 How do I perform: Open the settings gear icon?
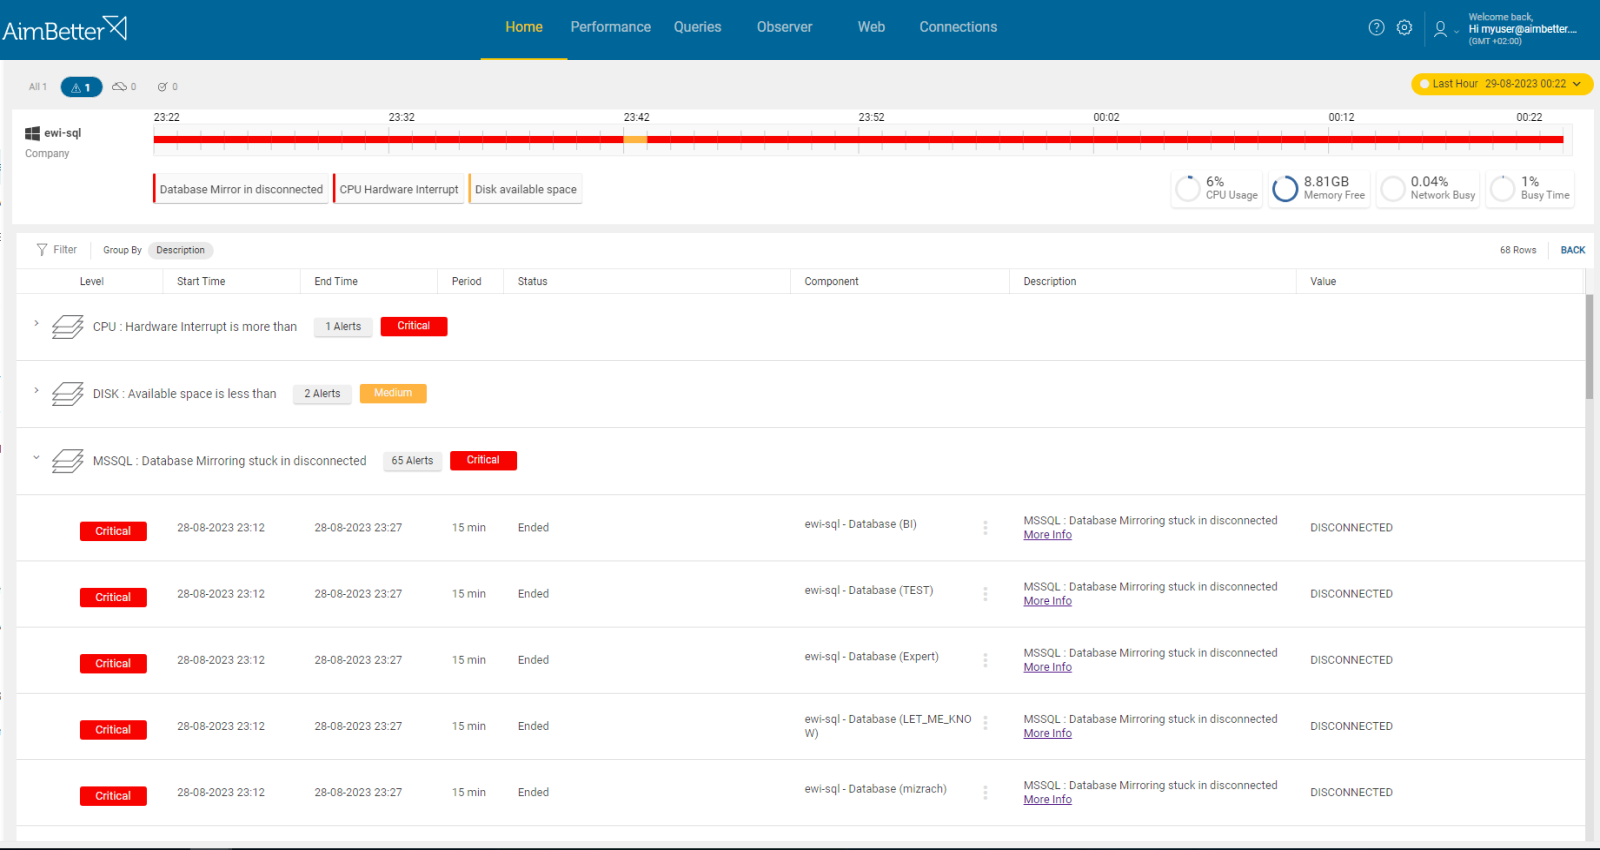click(1404, 28)
